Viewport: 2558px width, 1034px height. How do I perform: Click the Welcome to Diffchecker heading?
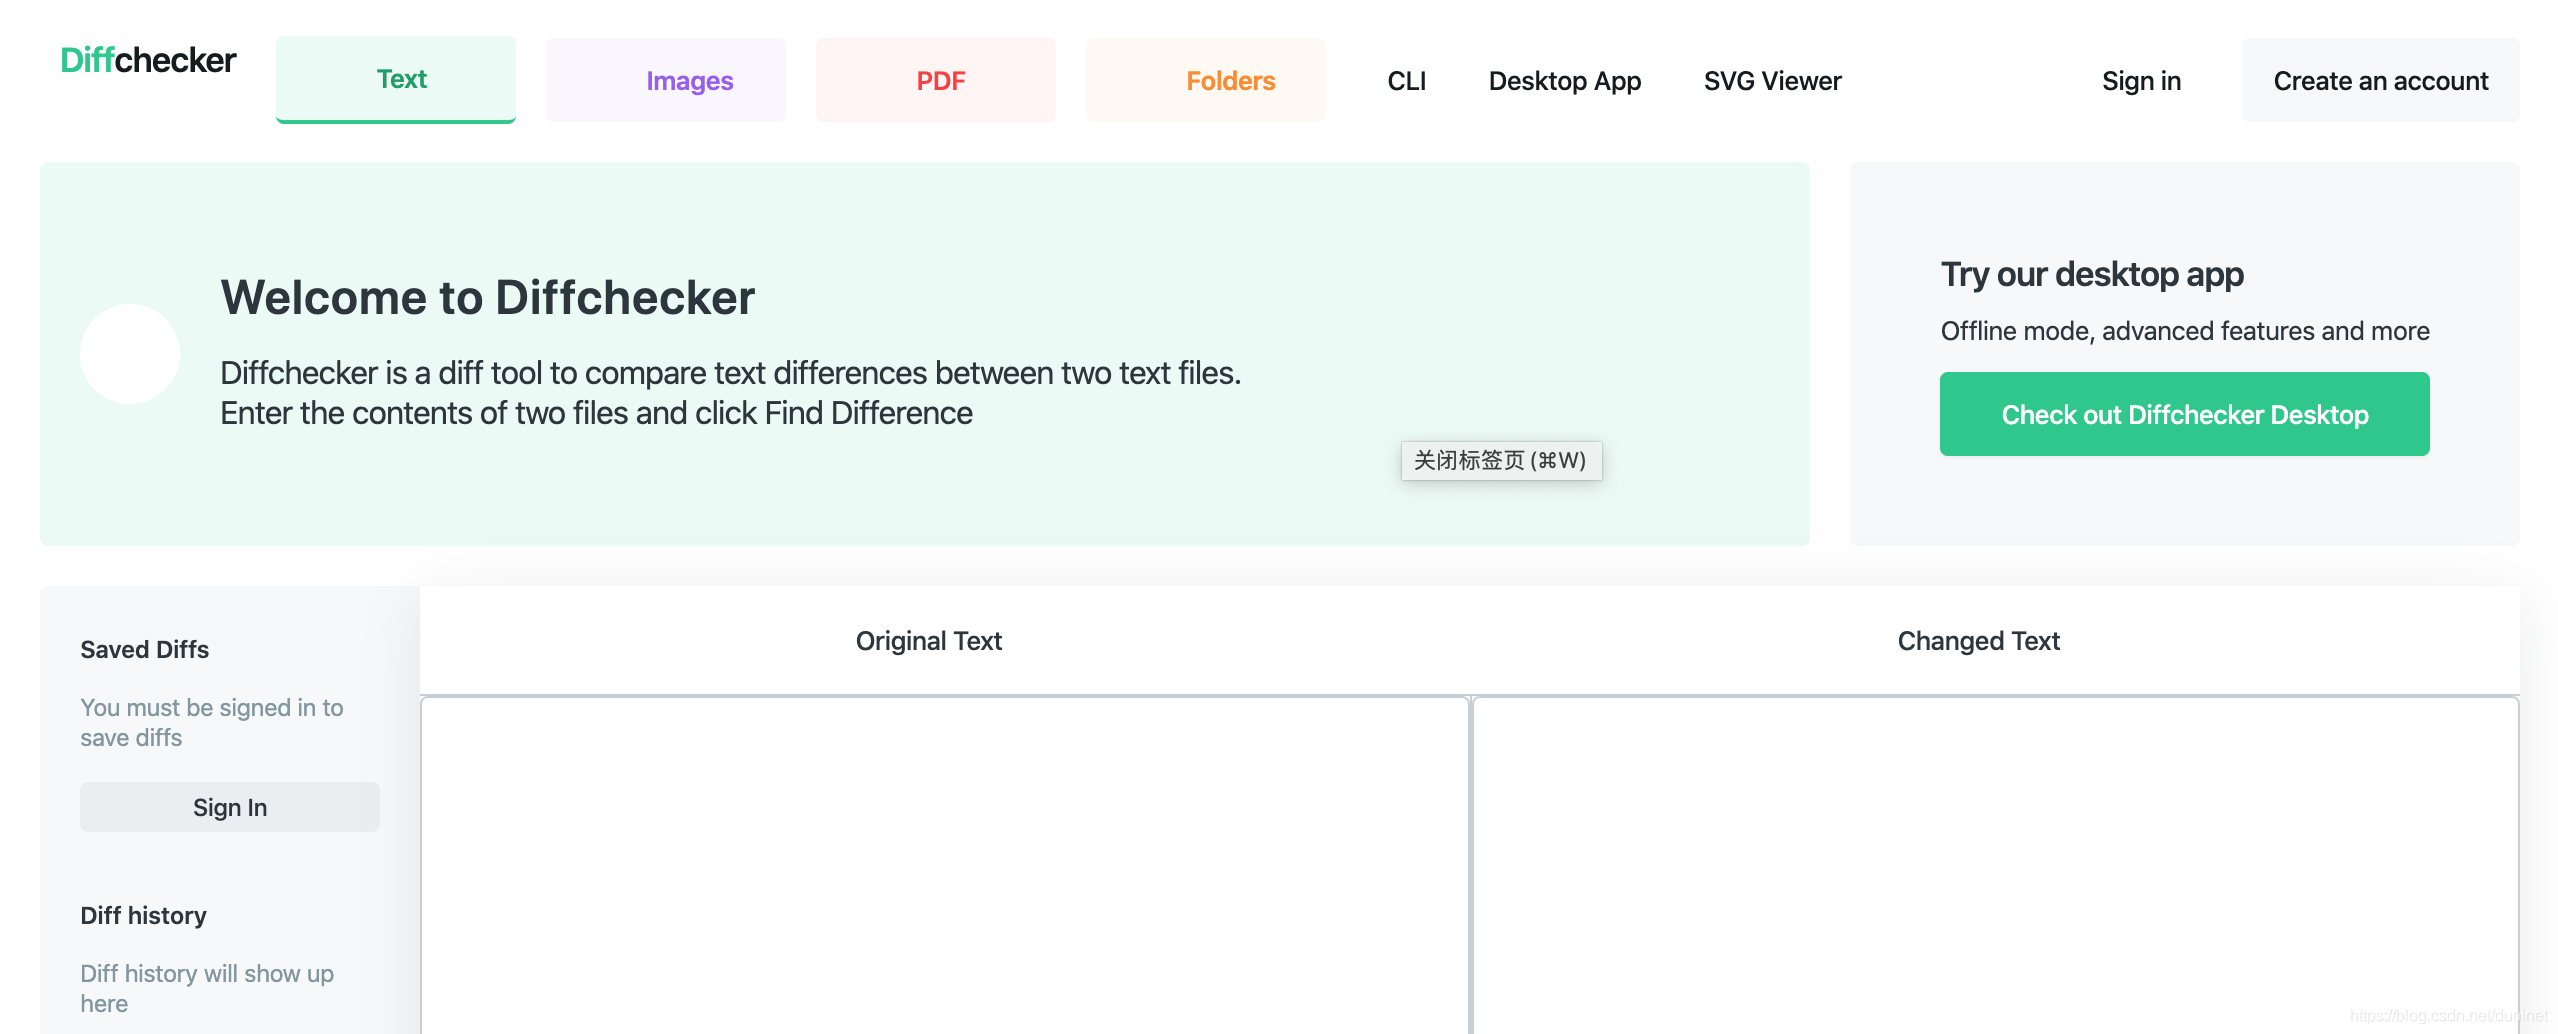(488, 298)
